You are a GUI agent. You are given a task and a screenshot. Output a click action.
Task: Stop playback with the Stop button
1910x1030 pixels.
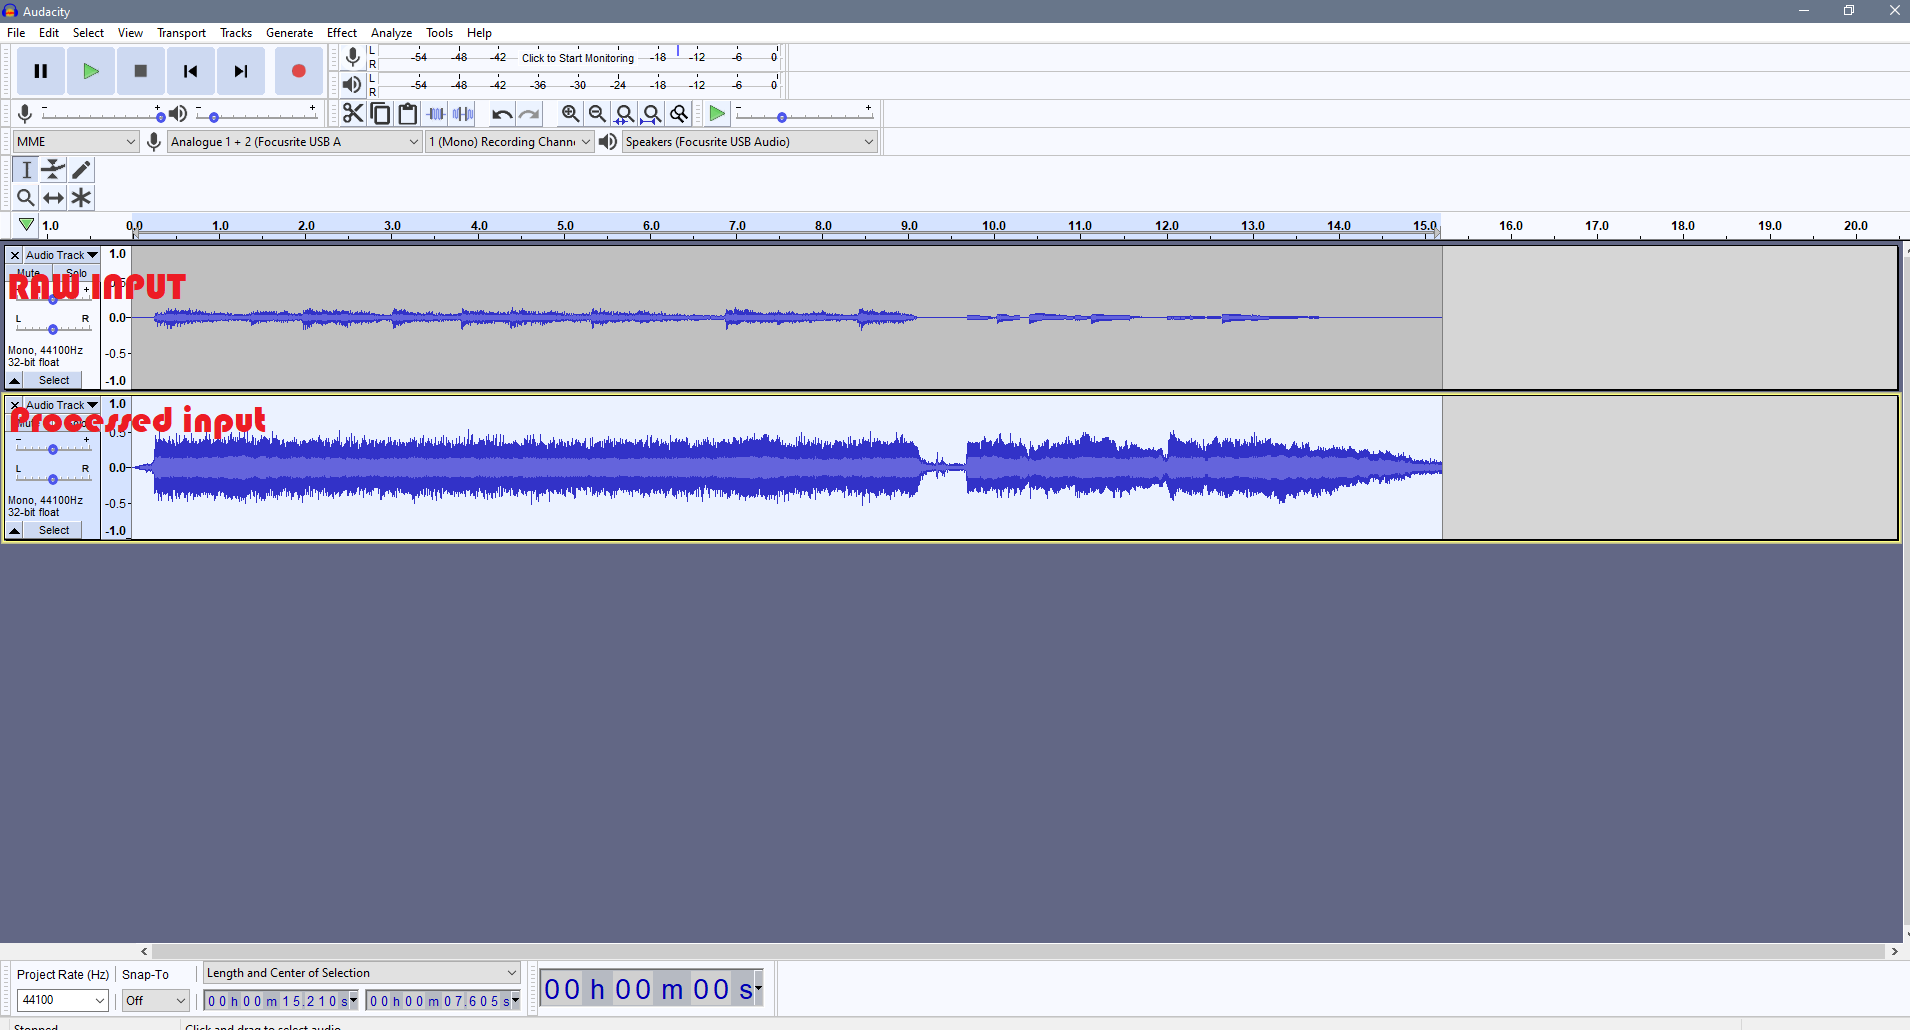(x=141, y=71)
